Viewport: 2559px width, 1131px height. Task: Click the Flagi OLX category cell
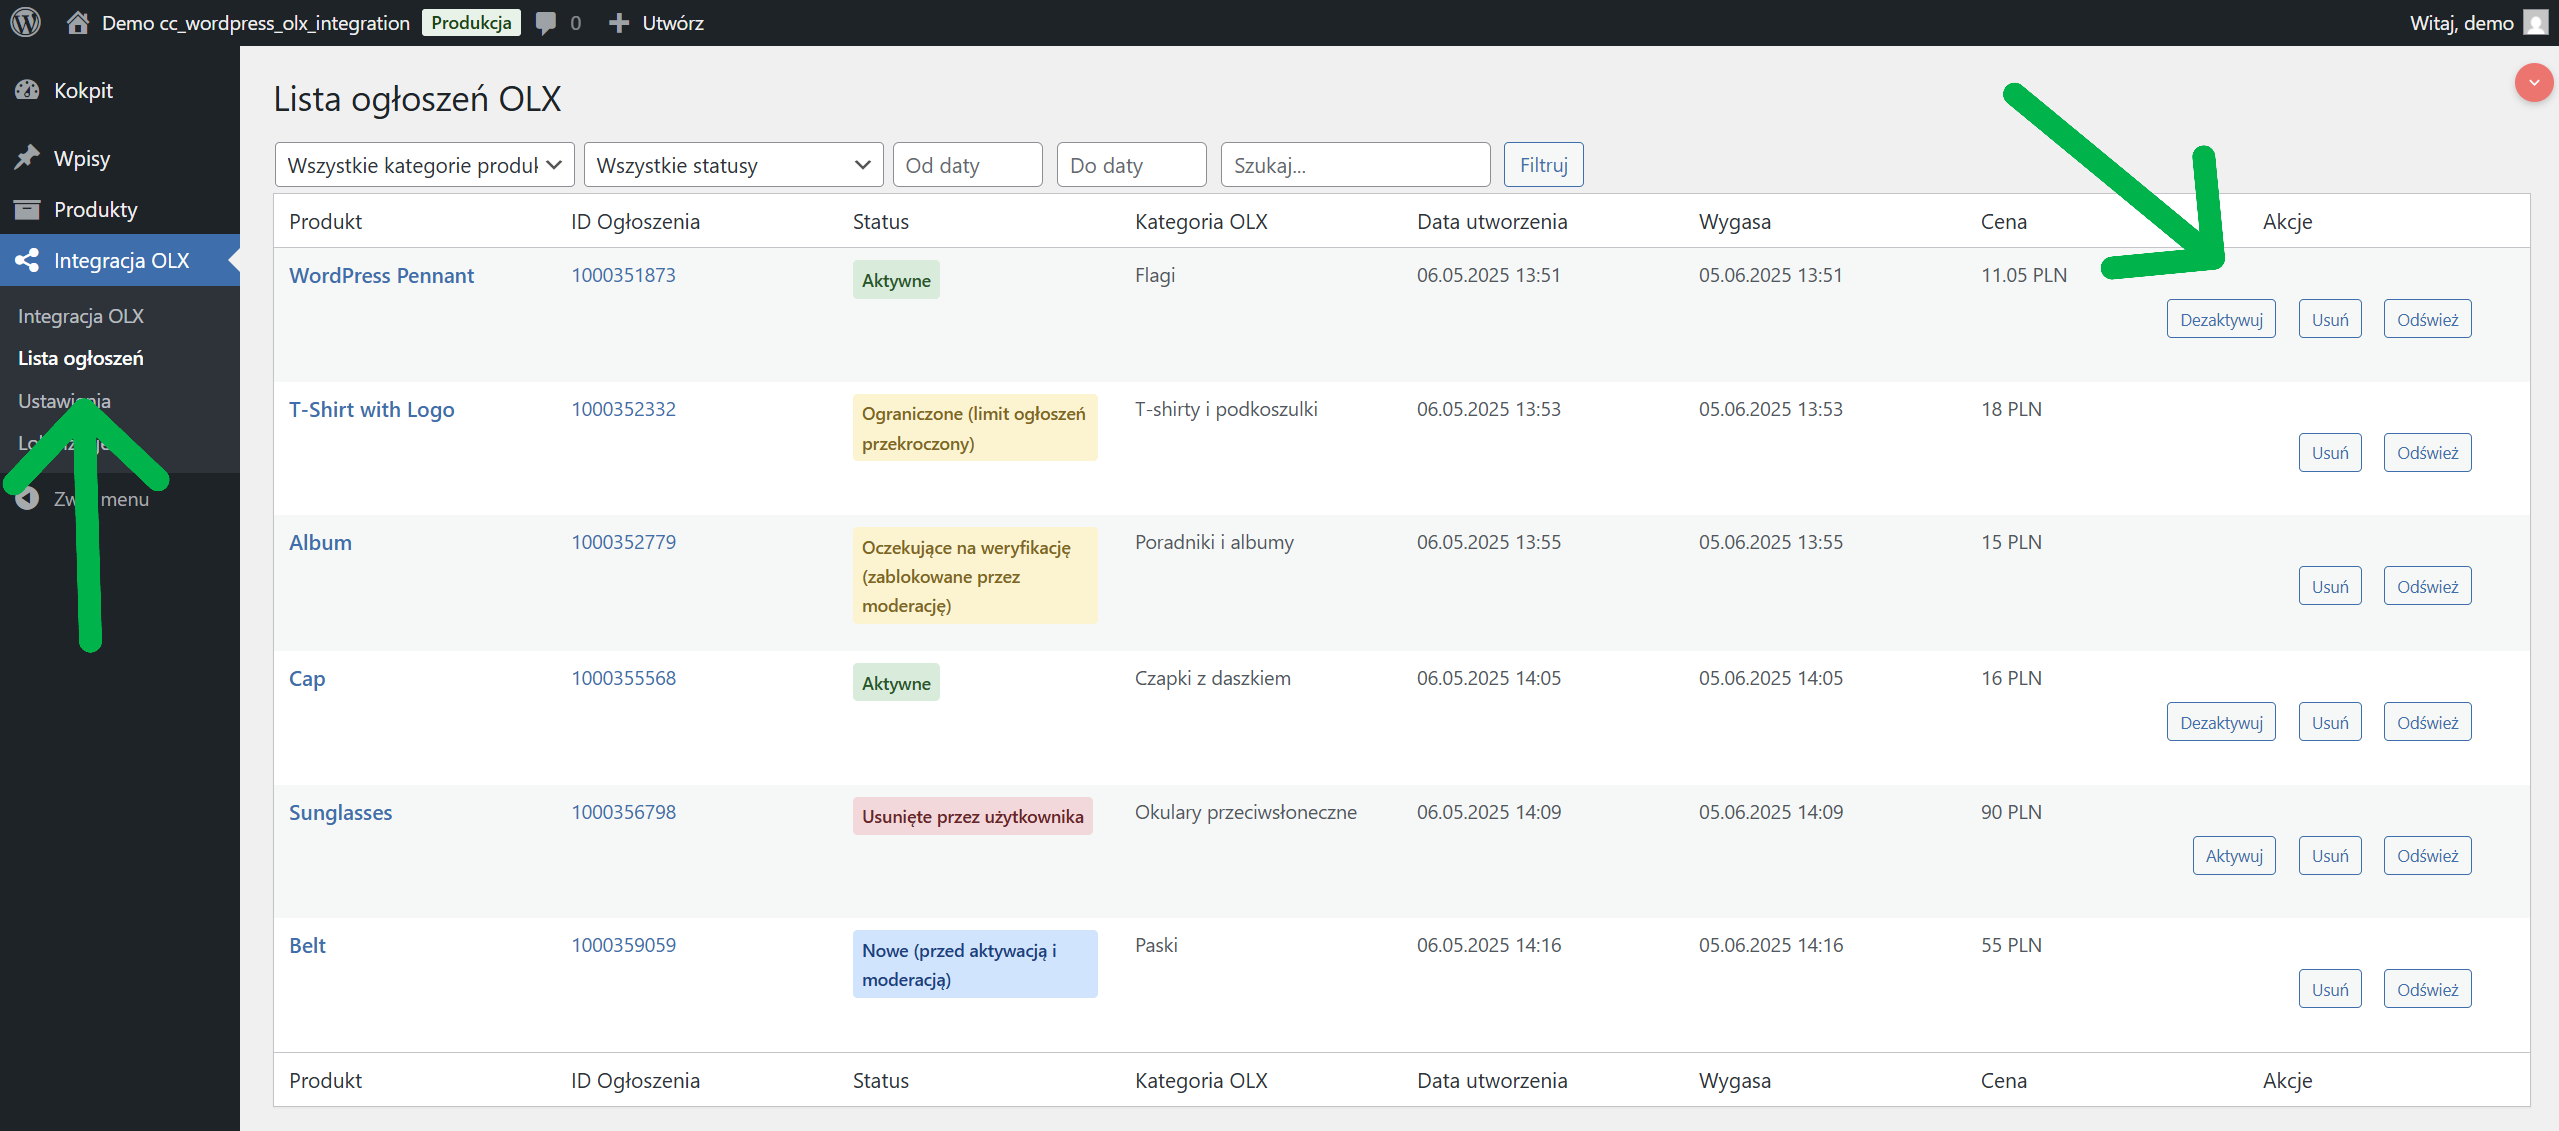1155,275
